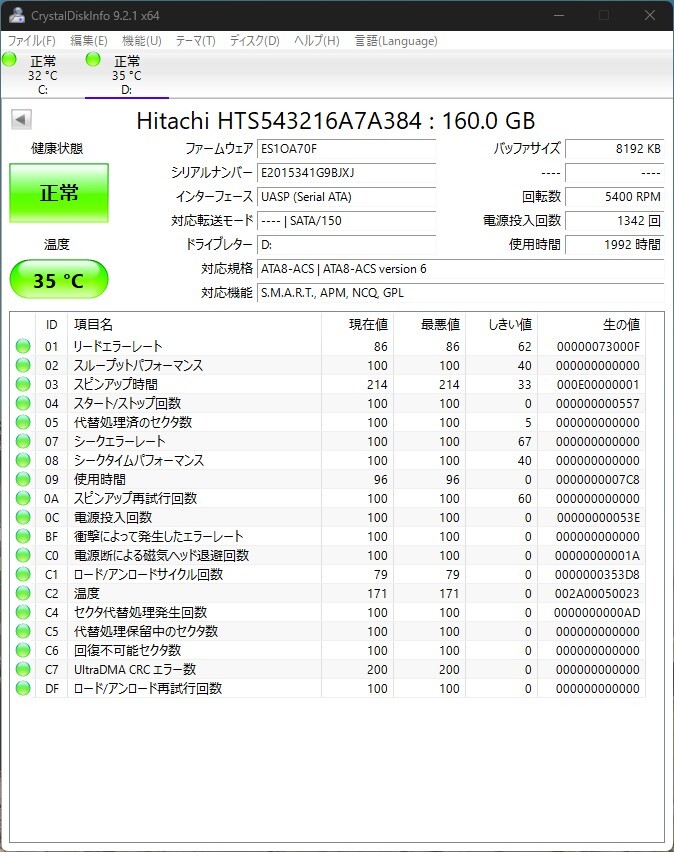The width and height of the screenshot is (674, 852).
Task: Click disk title Hitachi HTS543216A7A384 : 160.0 GB
Action: click(x=335, y=121)
